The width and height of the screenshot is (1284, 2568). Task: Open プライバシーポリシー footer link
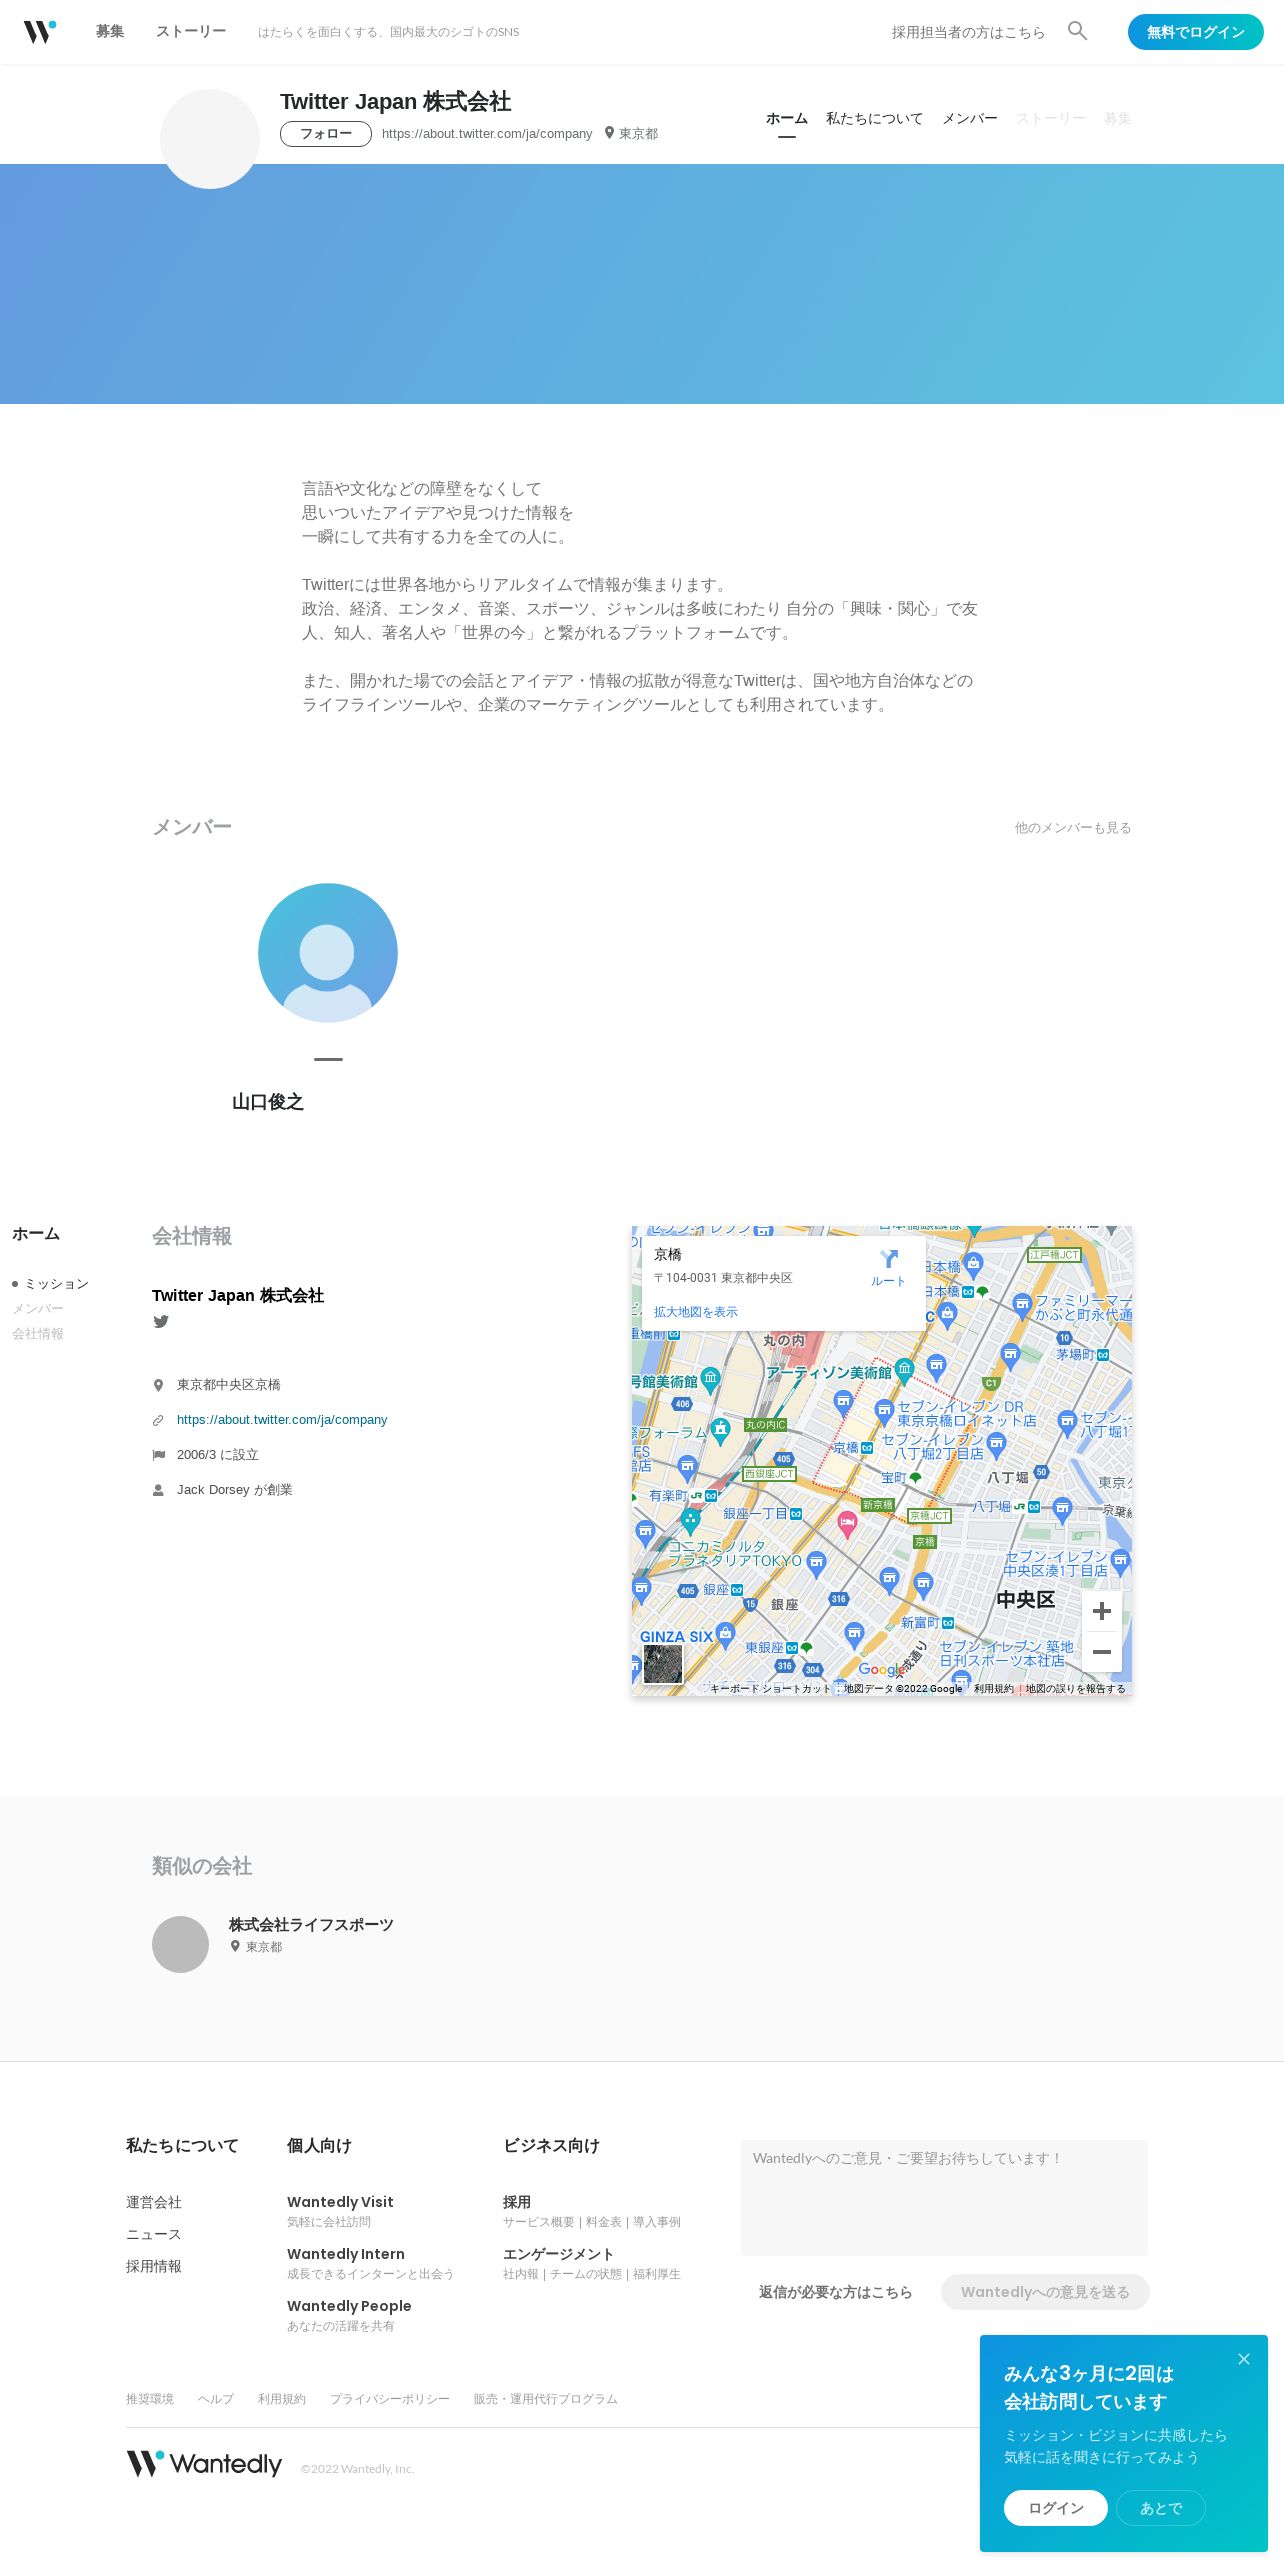click(x=390, y=2399)
